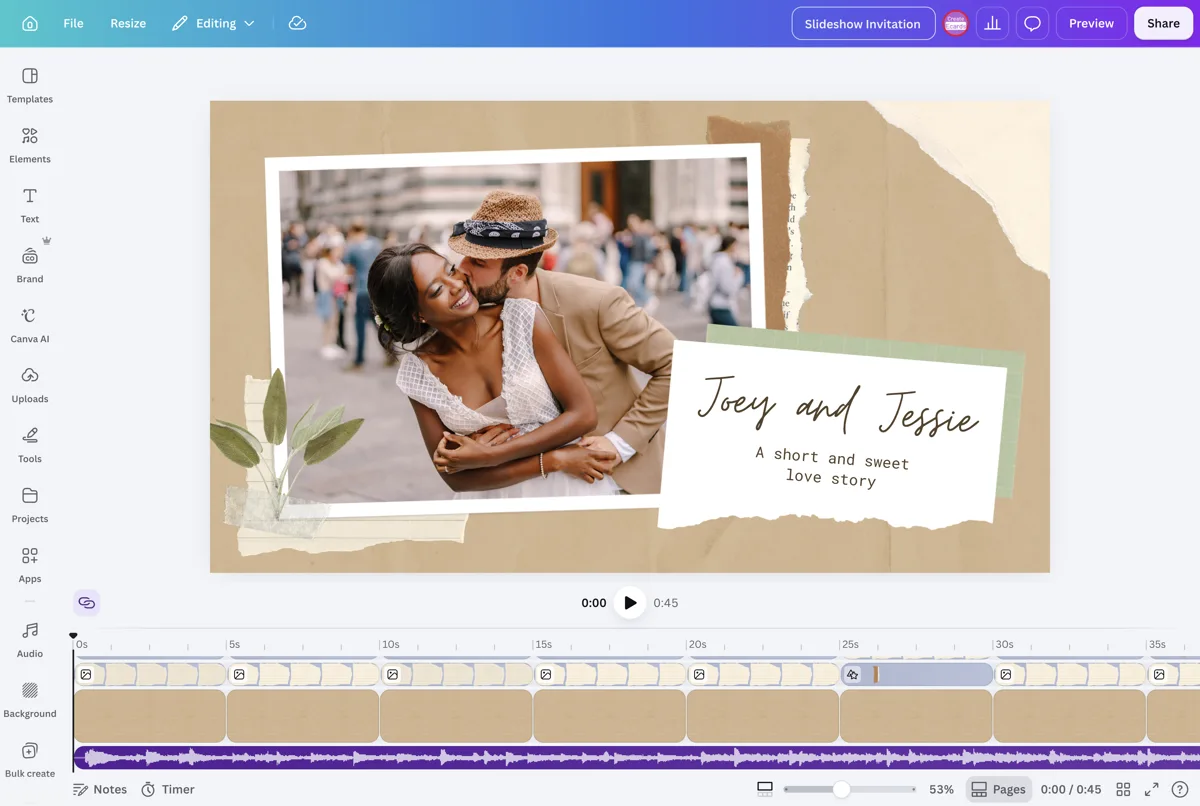The width and height of the screenshot is (1200, 806).
Task: Enter fullscreen with the expand arrows icon
Action: tap(1151, 789)
